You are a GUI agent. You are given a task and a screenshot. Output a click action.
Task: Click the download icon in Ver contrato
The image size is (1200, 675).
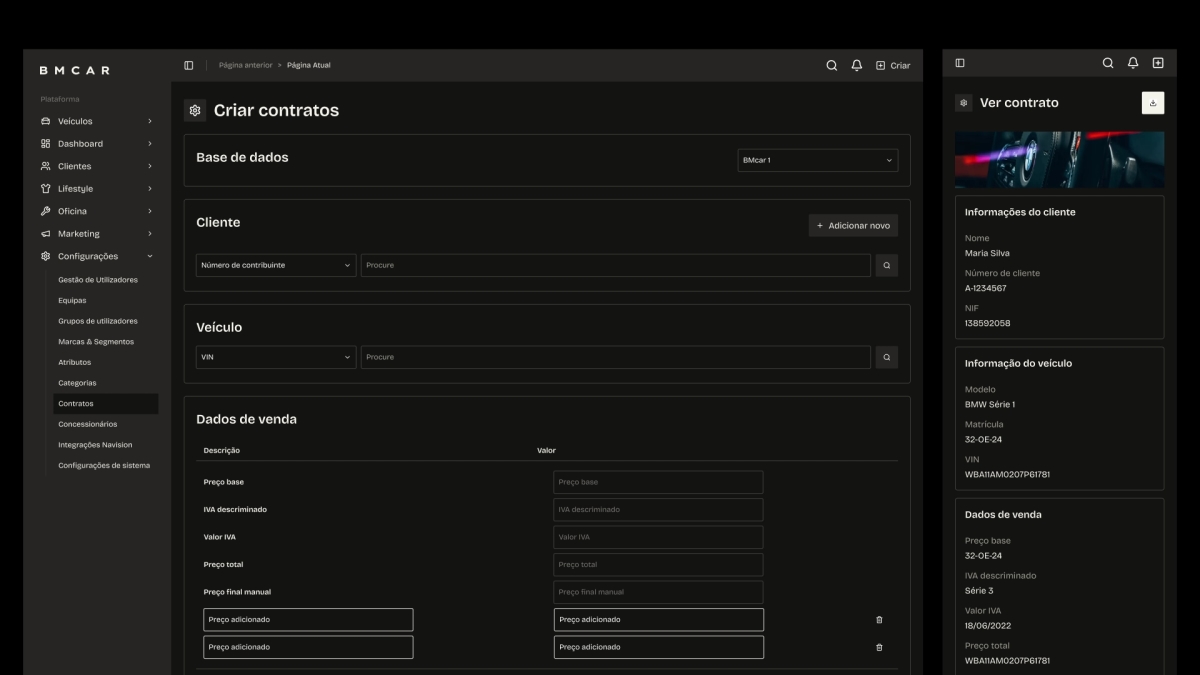click(x=1153, y=103)
